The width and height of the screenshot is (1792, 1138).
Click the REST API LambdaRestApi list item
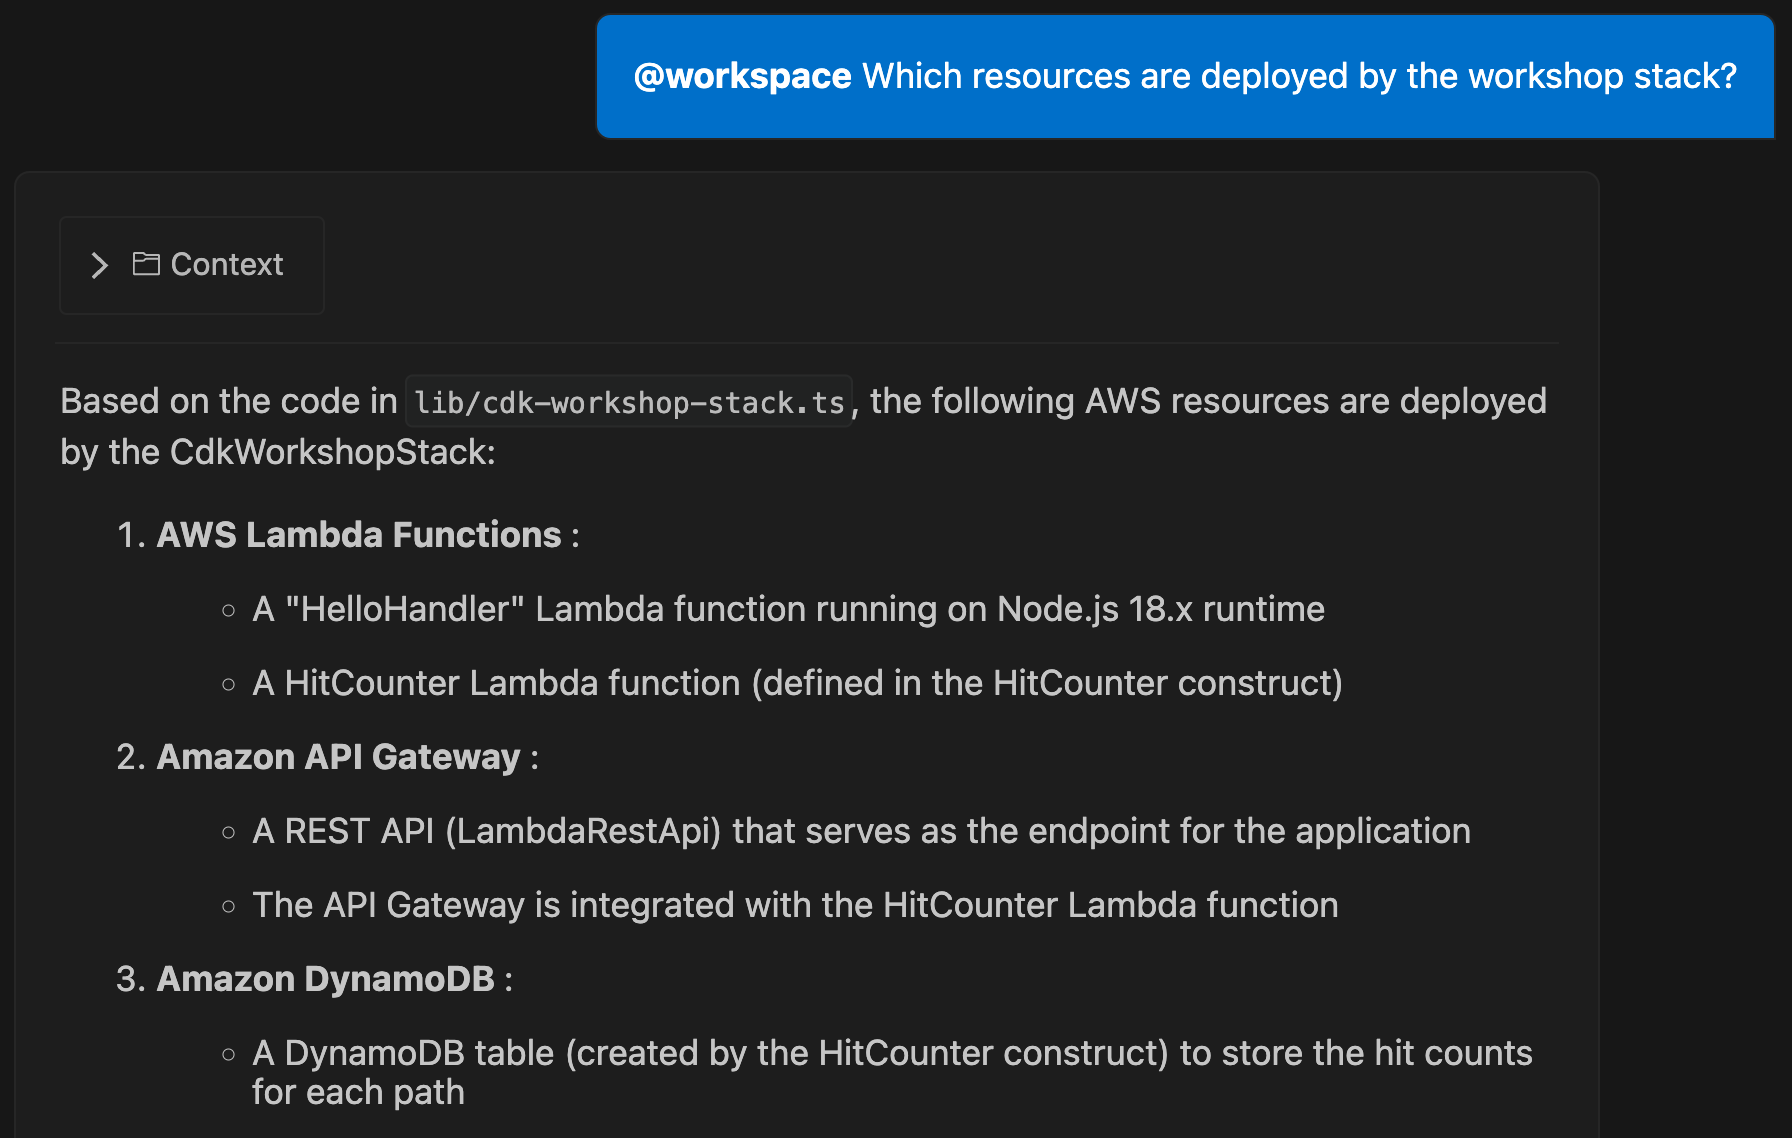861,830
